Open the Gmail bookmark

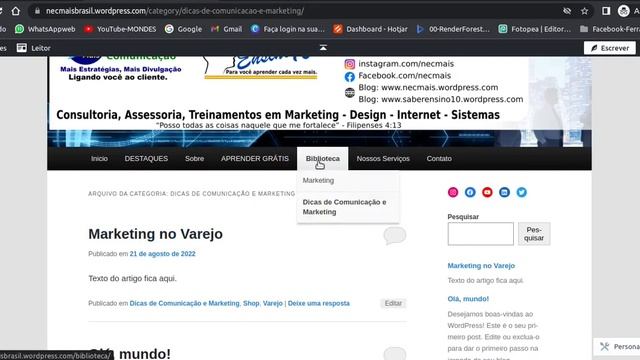(227, 29)
